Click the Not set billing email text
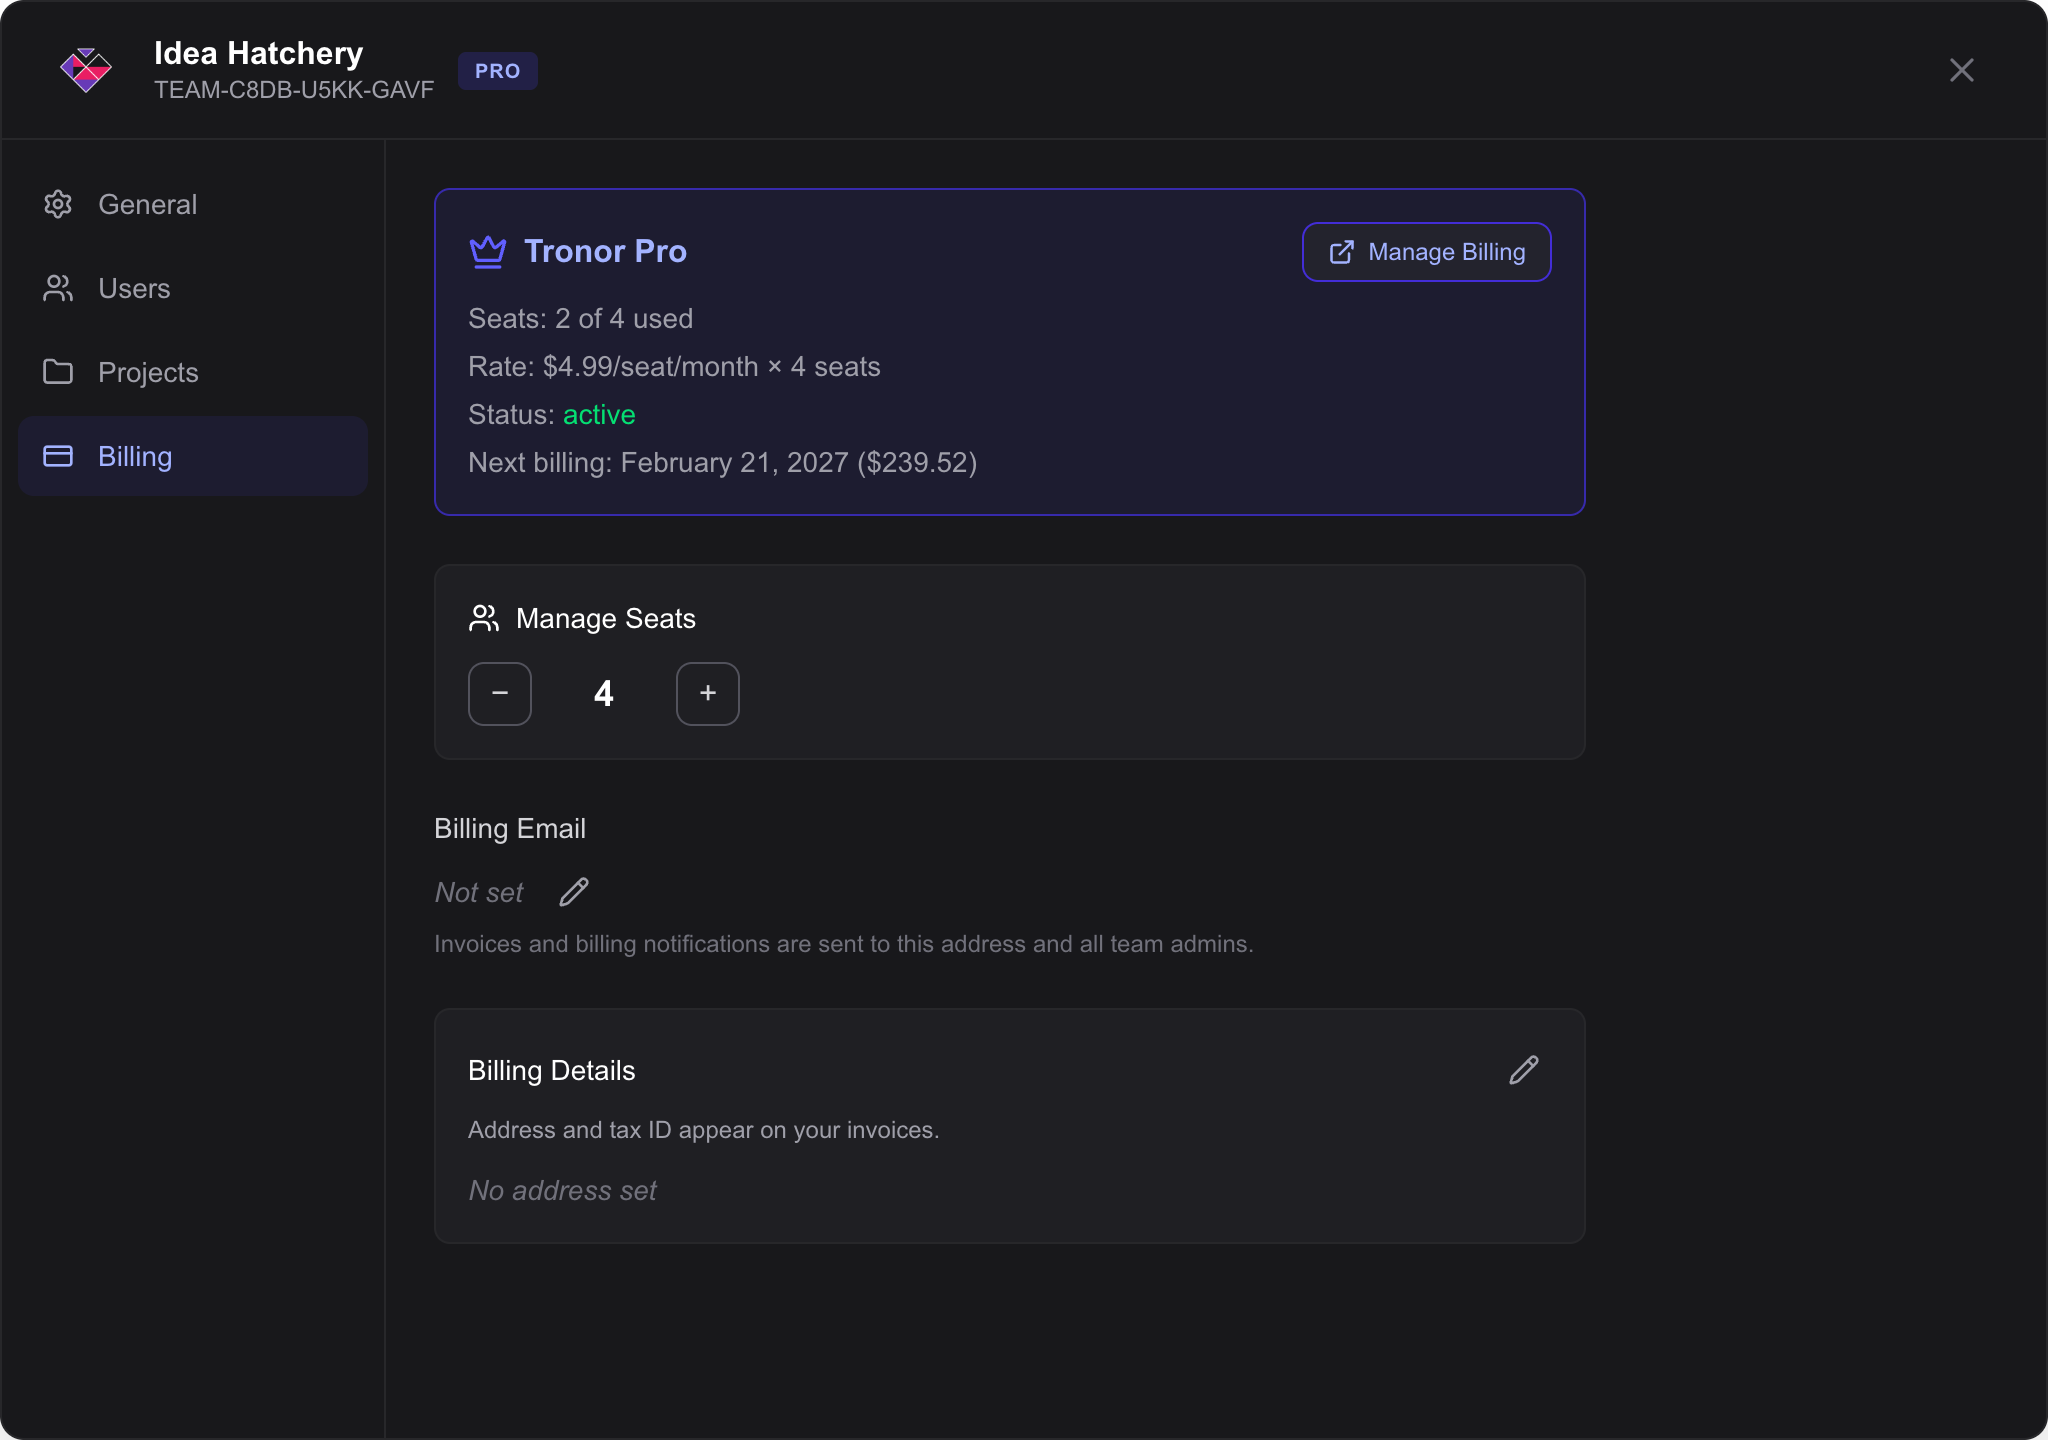This screenshot has height=1440, width=2048. (478, 891)
